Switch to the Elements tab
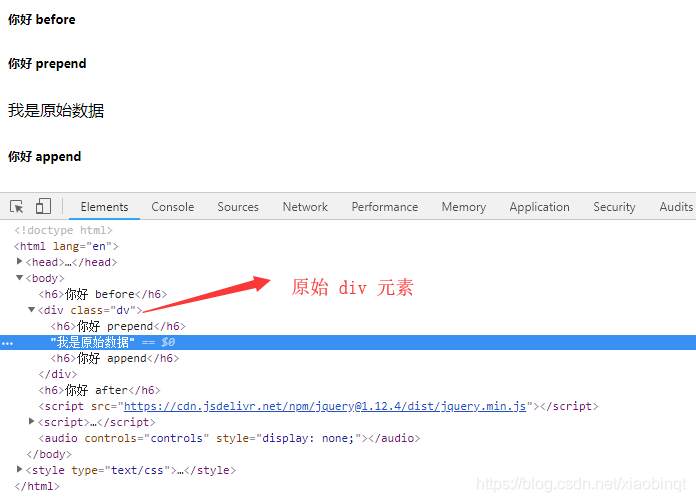 point(104,207)
